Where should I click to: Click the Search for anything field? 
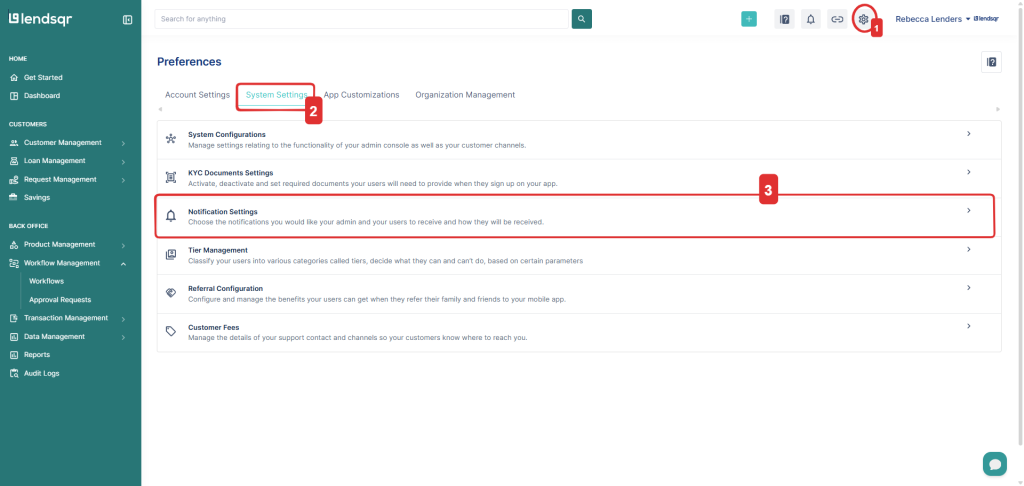(x=362, y=19)
